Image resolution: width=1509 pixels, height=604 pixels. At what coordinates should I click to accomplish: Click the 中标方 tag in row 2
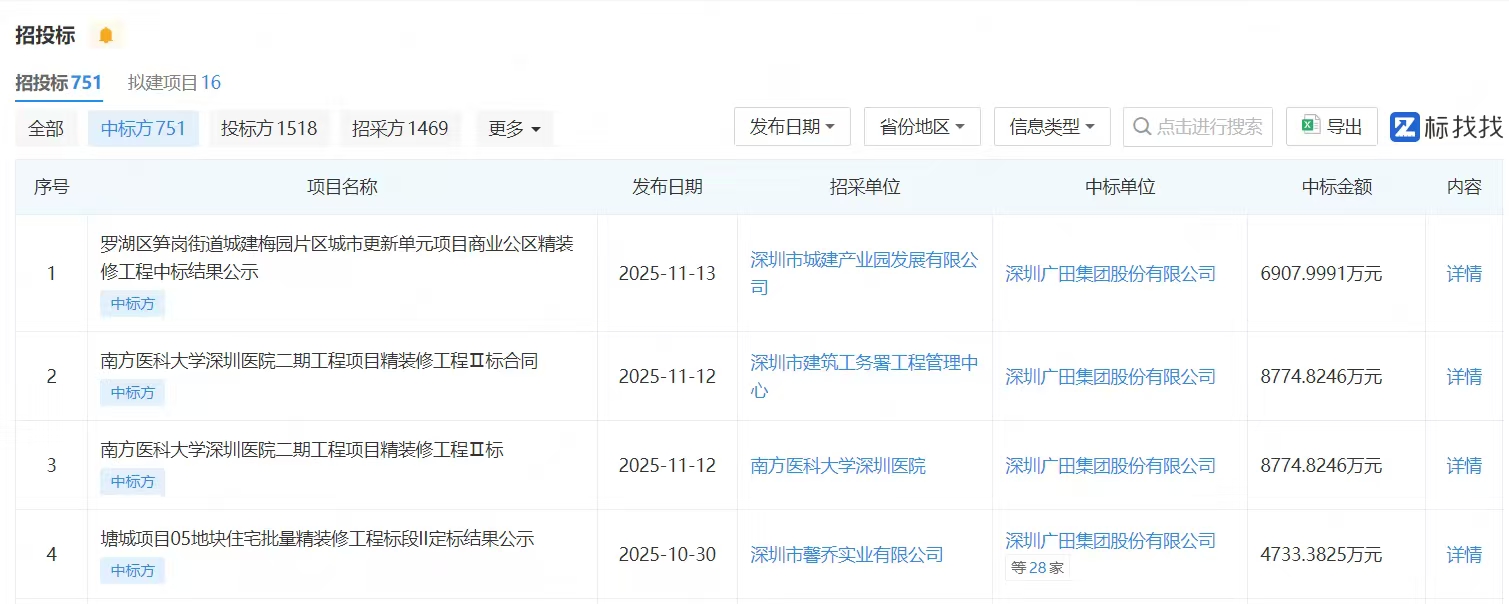(132, 392)
